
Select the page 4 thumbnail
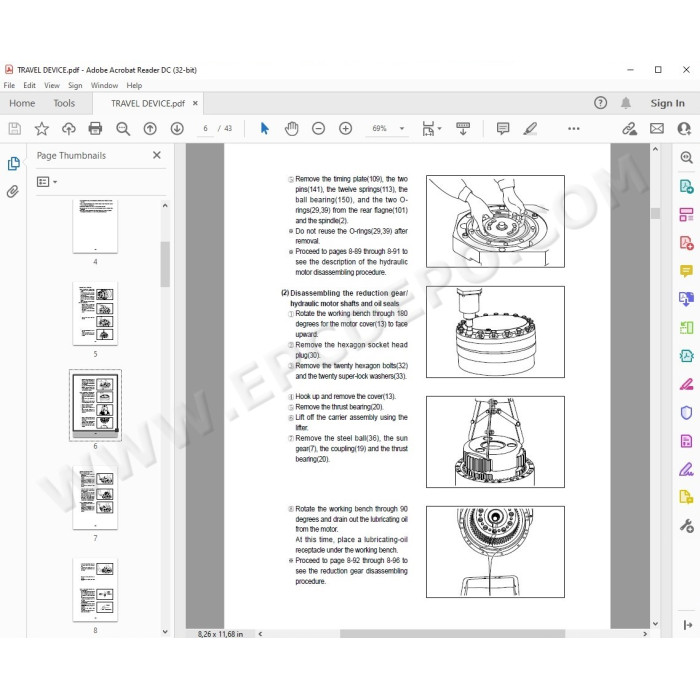[x=95, y=226]
